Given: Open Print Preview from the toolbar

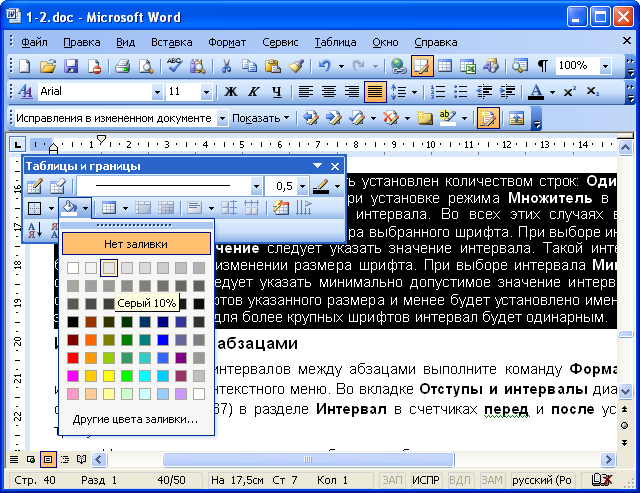Looking at the screenshot, I should click(x=146, y=66).
